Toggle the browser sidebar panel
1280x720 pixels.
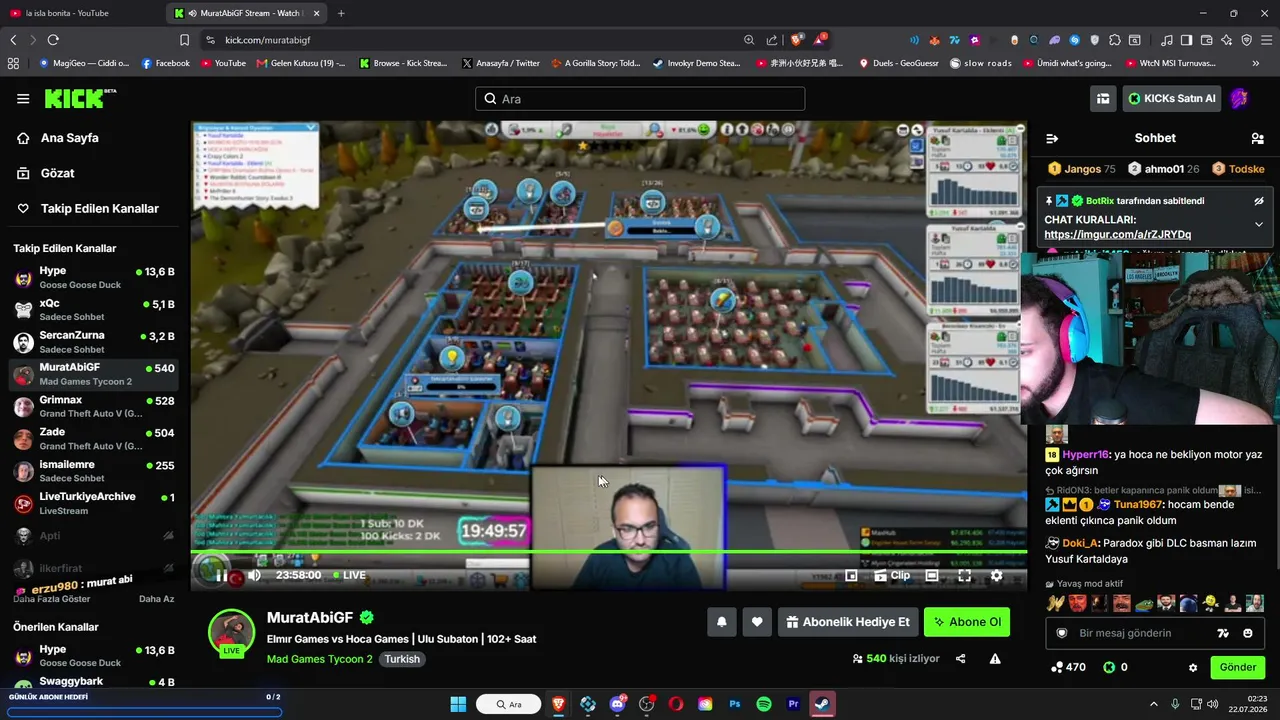pos(1186,40)
